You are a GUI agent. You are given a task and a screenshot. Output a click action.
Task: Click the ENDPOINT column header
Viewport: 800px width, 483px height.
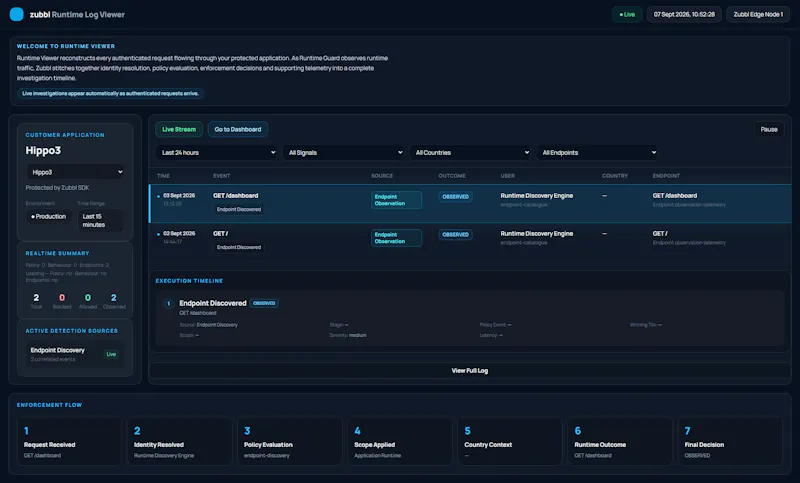click(x=666, y=176)
